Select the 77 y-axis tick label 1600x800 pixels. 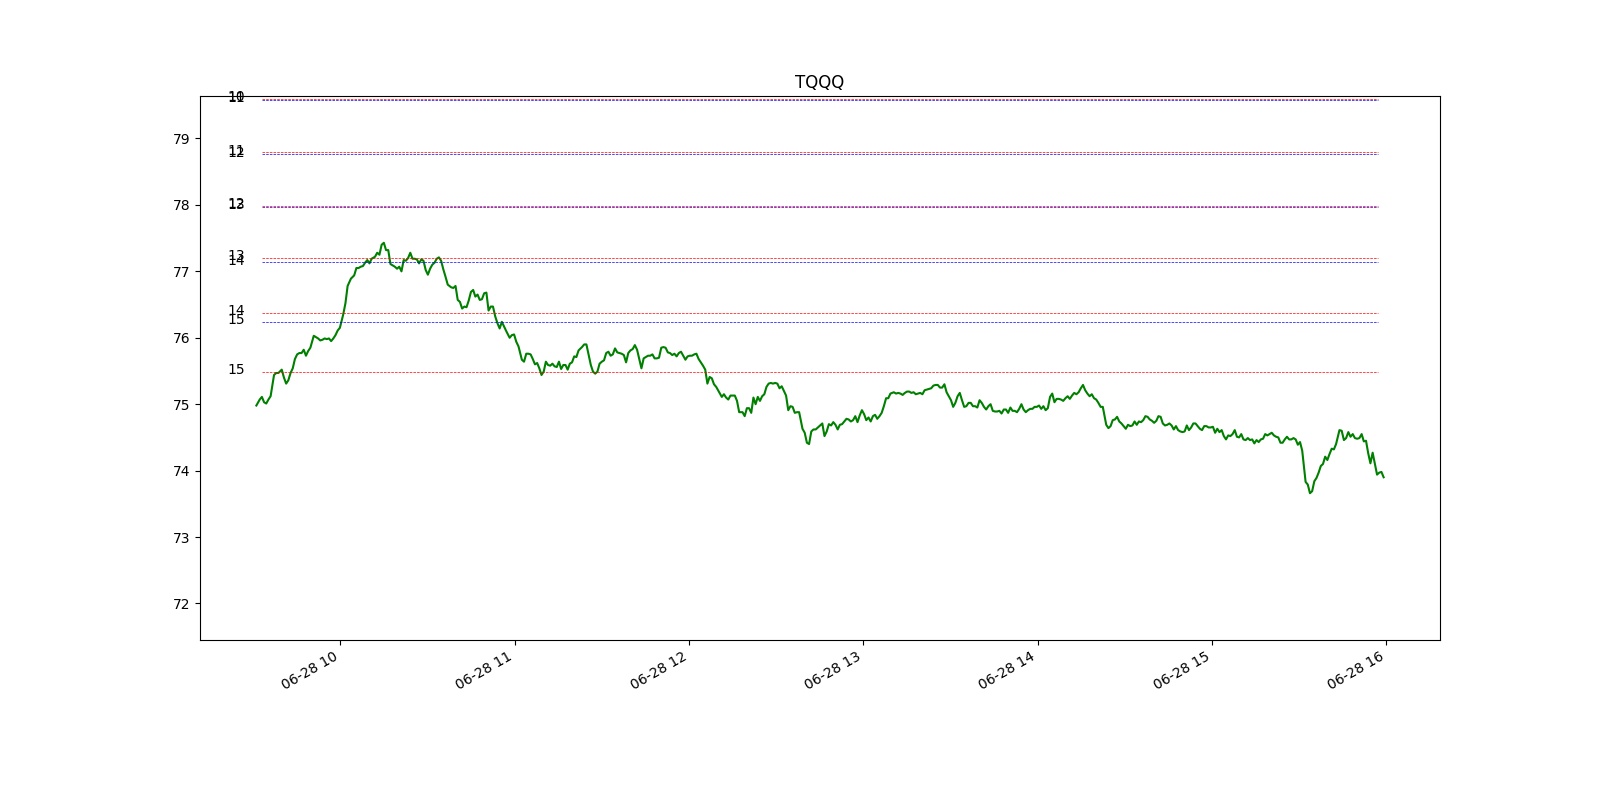coord(181,272)
